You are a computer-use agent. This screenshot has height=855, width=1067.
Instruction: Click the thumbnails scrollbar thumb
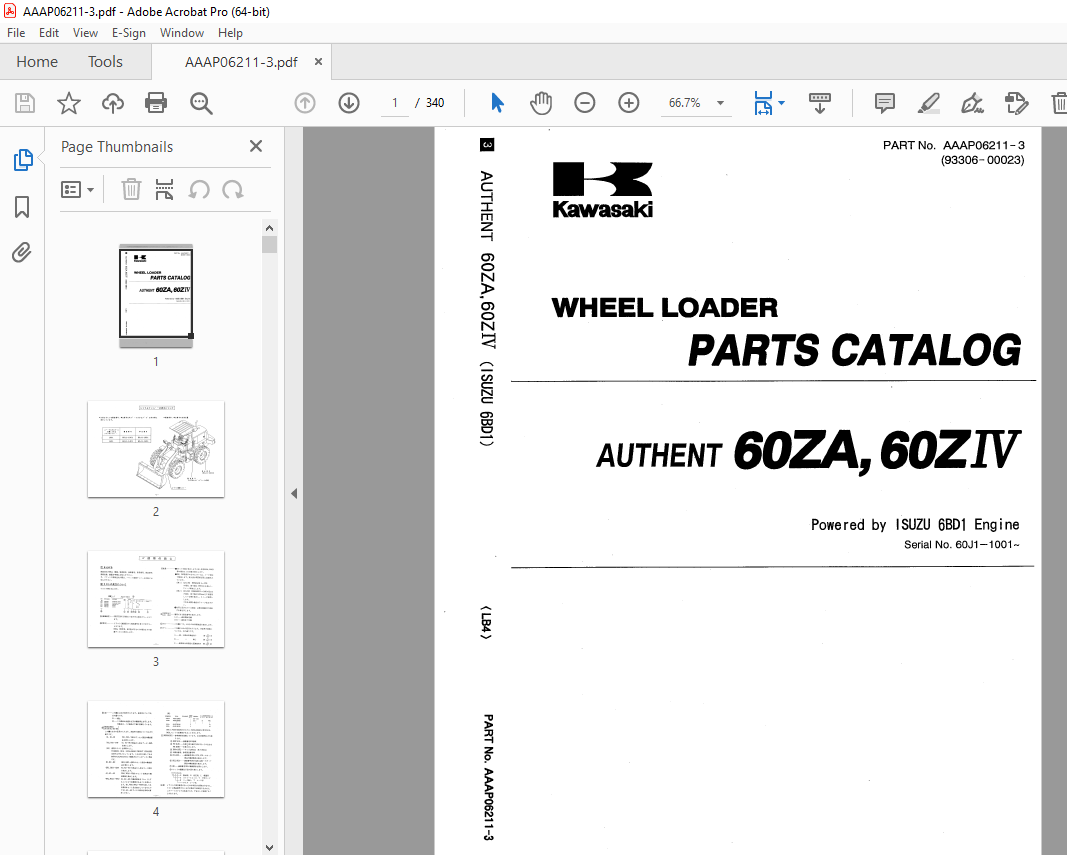[269, 244]
